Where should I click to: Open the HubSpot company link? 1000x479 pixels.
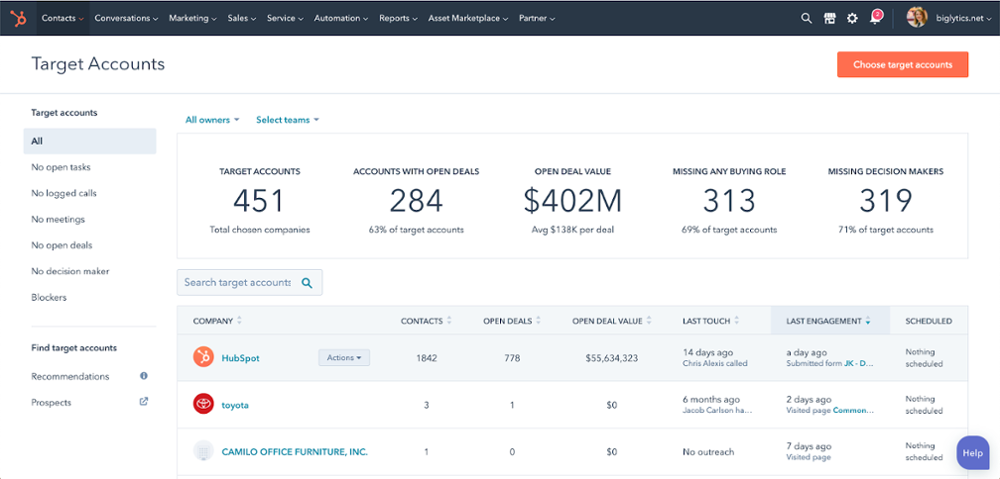point(240,358)
